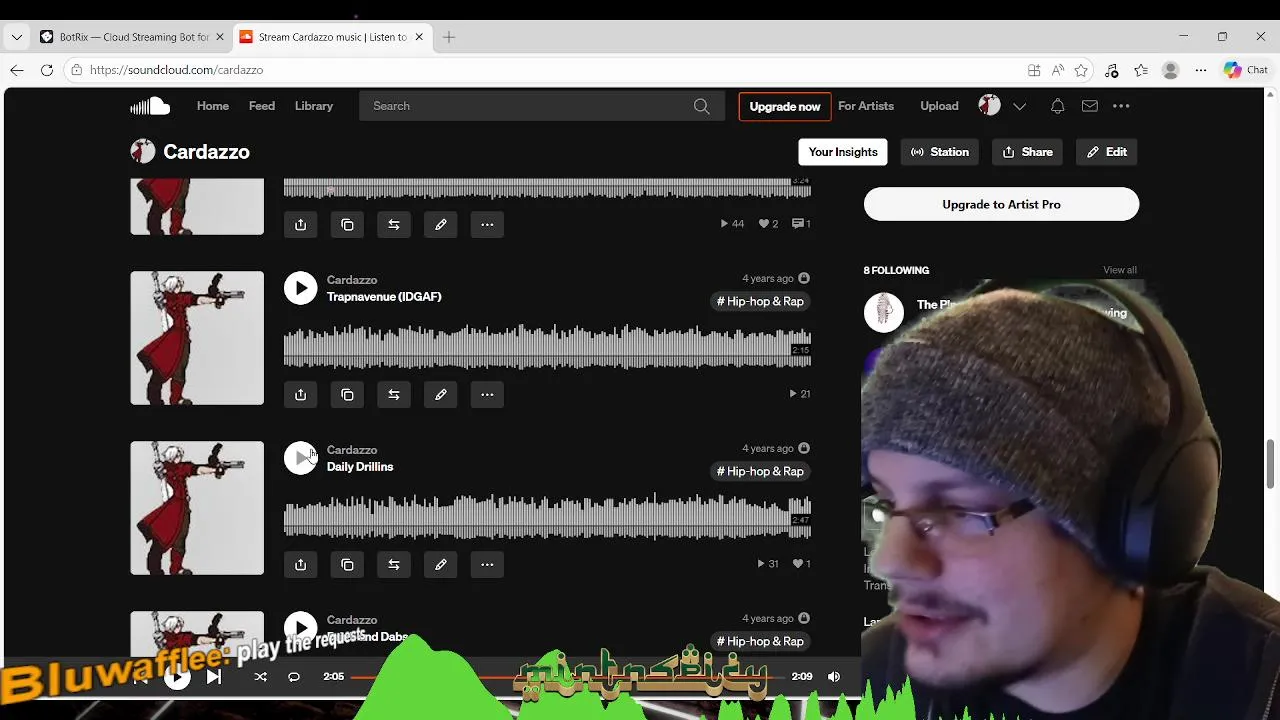
Task: Click the search magnifier icon
Action: point(701,106)
